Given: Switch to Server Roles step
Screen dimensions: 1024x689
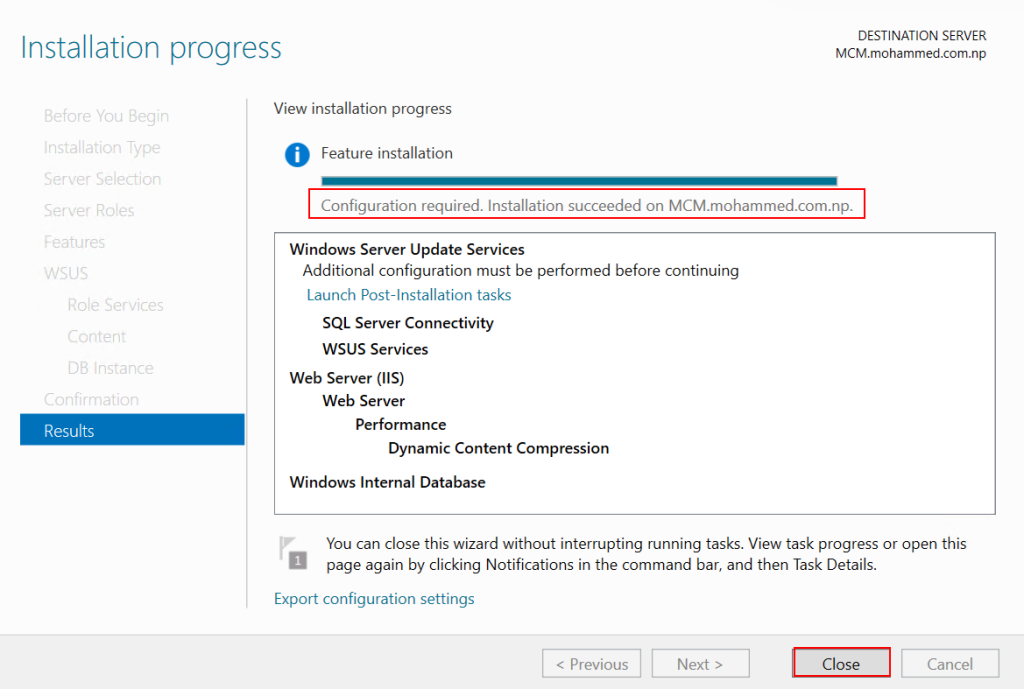Looking at the screenshot, I should pyautogui.click(x=89, y=211).
